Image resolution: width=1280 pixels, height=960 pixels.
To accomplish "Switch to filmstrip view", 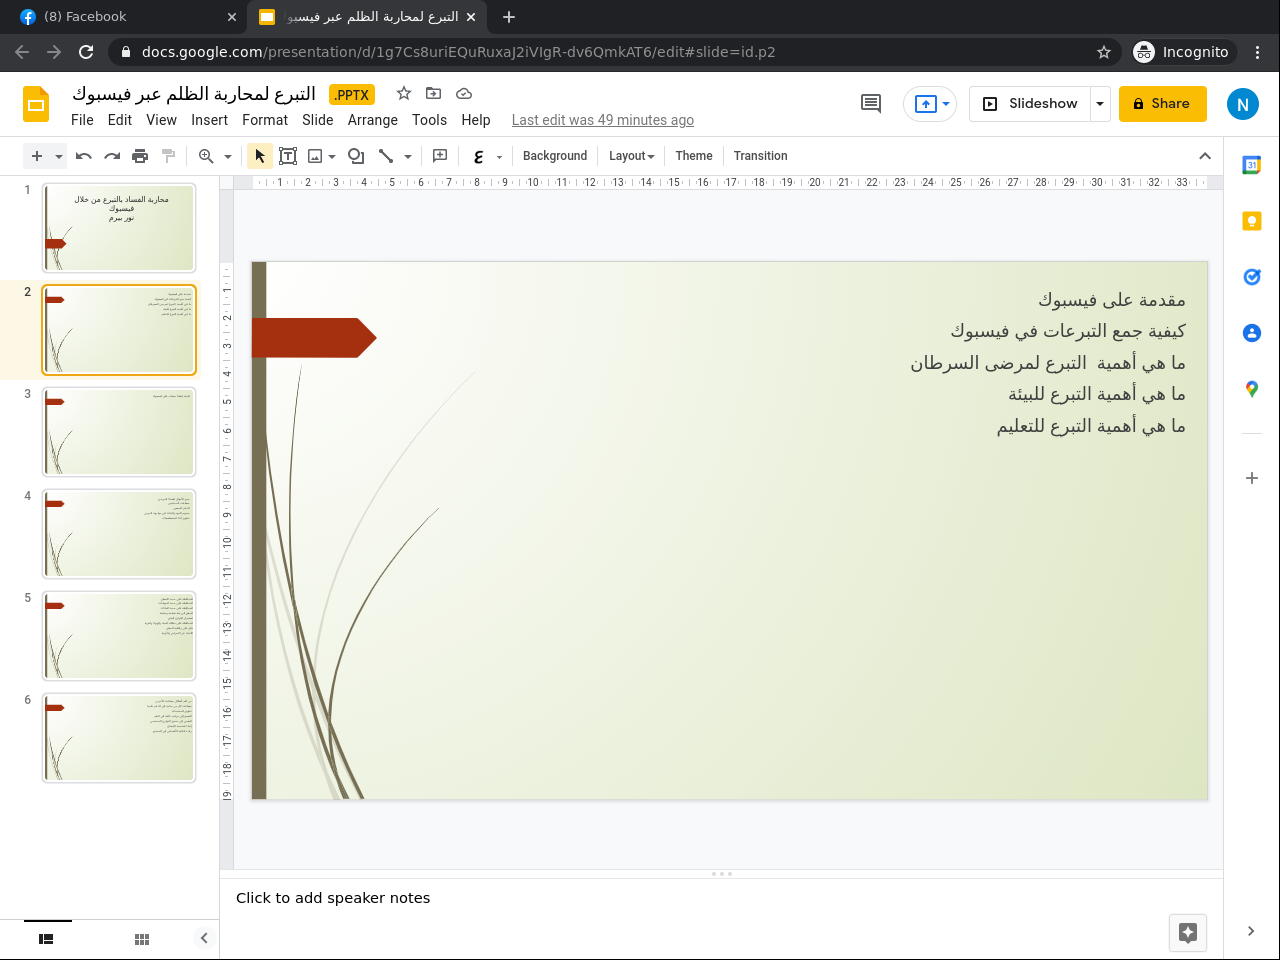I will click(x=46, y=939).
